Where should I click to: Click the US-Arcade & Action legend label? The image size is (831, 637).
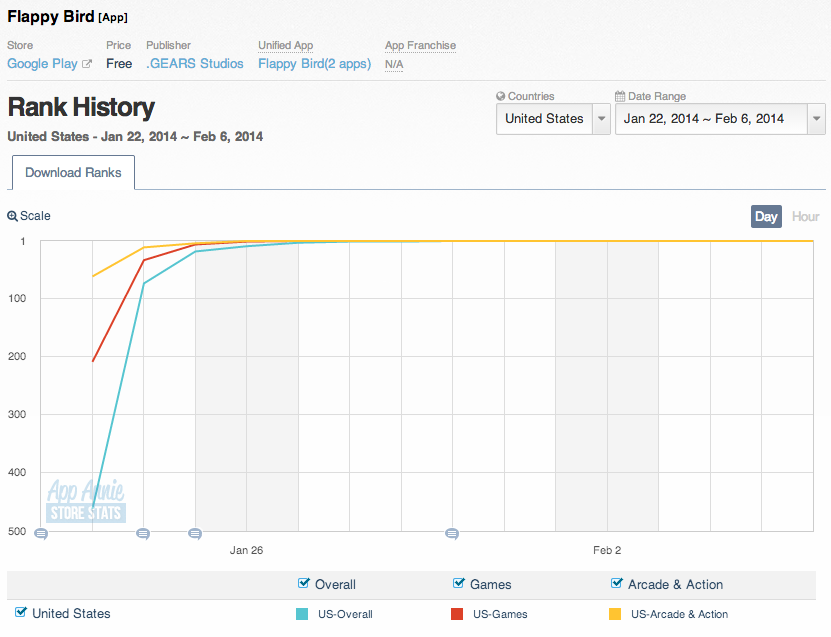[679, 614]
